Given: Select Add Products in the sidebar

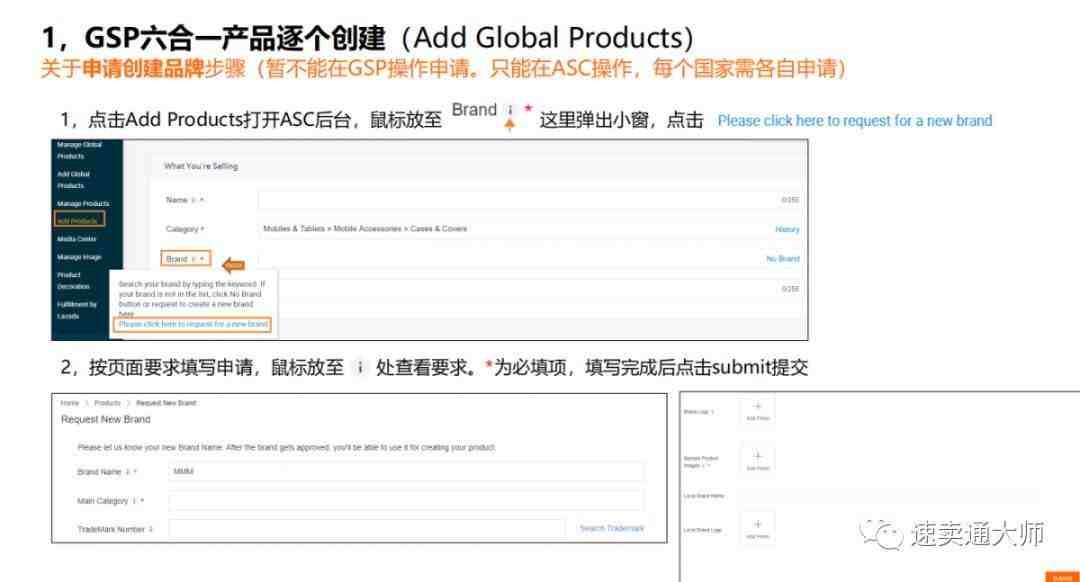Looking at the screenshot, I should [79, 220].
